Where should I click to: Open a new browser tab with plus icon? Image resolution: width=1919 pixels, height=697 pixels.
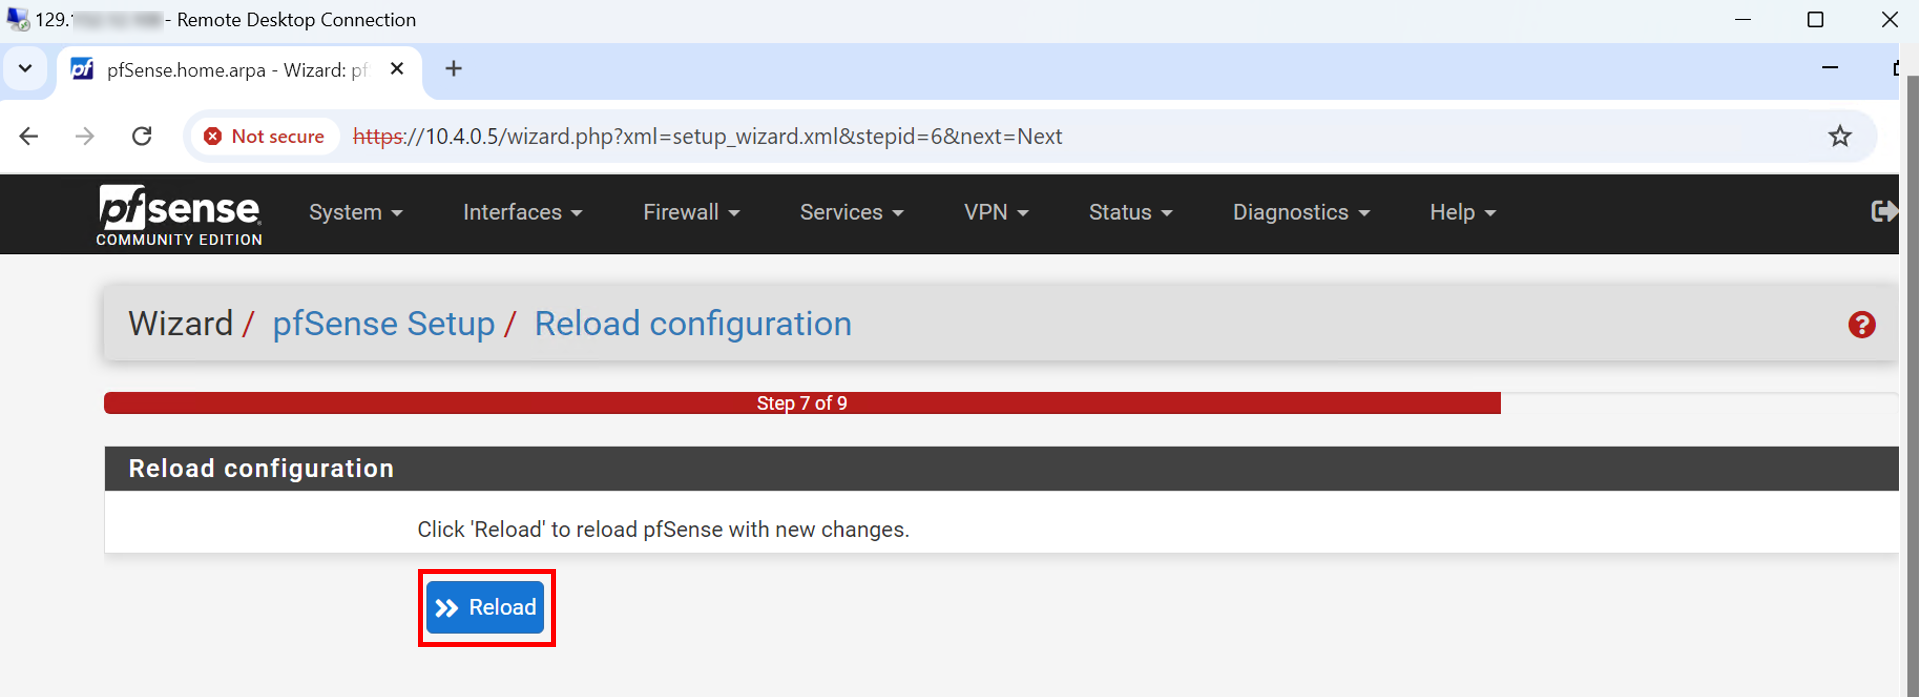tap(454, 69)
